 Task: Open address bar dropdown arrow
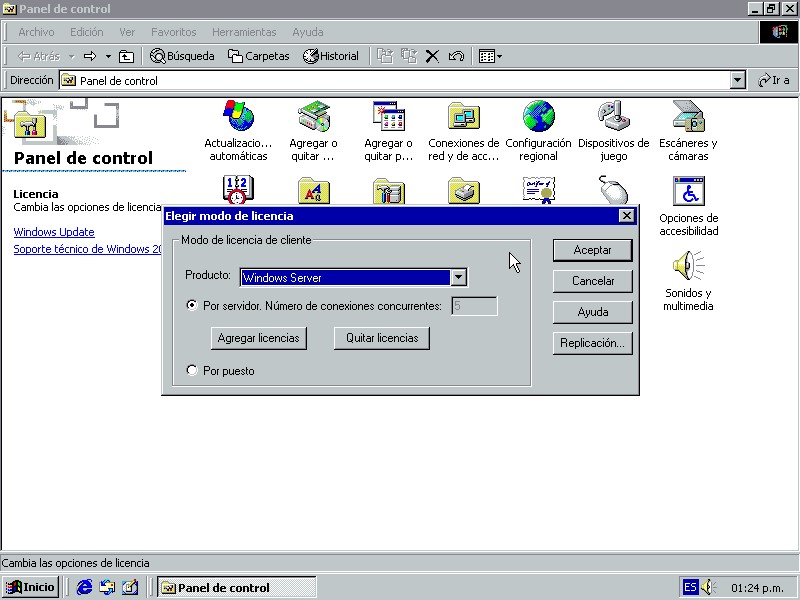tap(737, 80)
